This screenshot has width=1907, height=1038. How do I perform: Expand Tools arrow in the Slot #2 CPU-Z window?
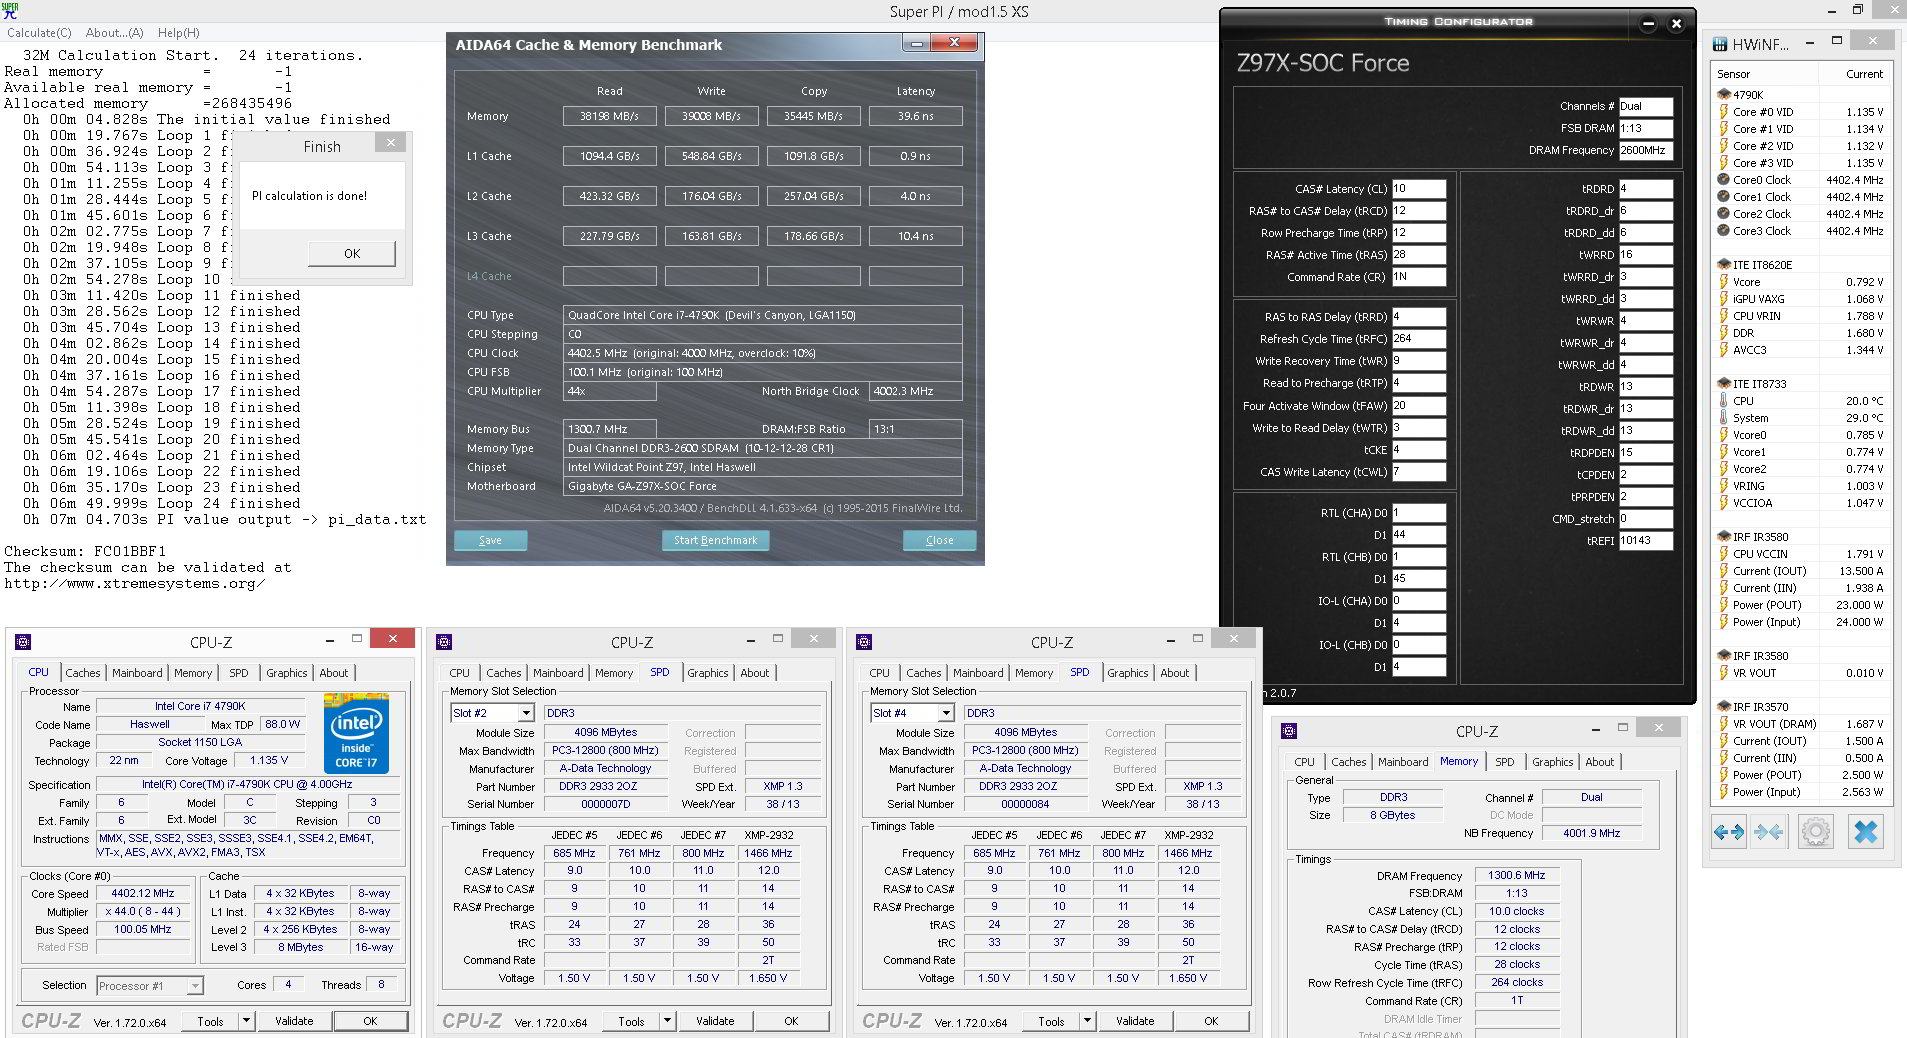click(667, 1021)
